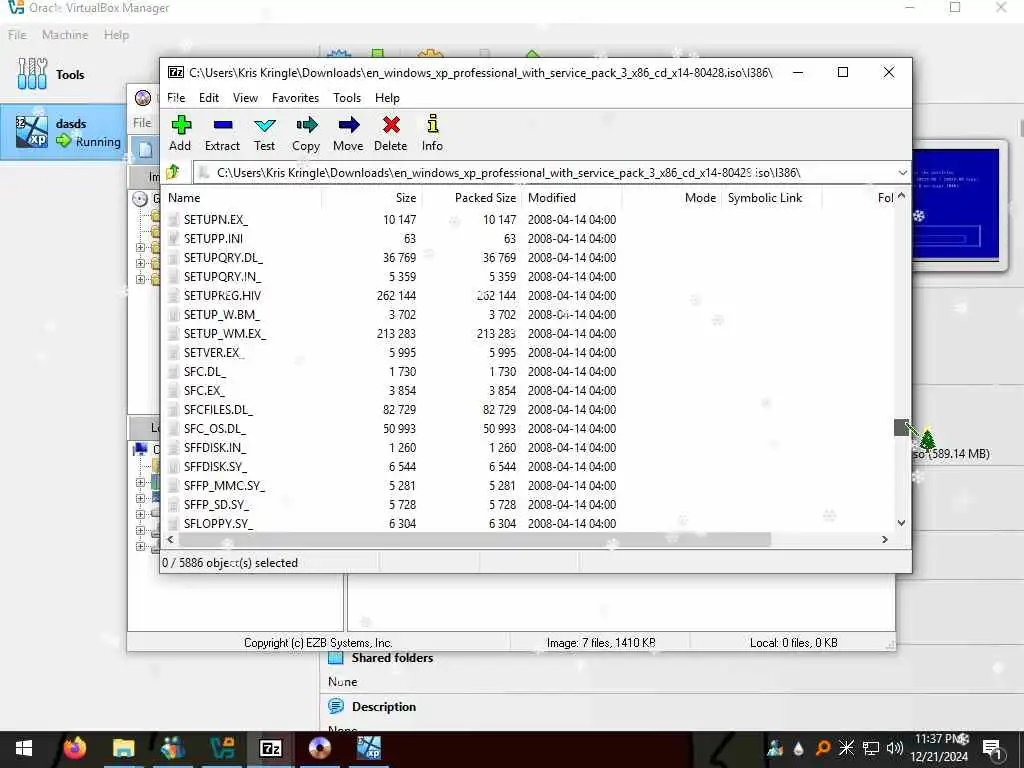Image resolution: width=1024 pixels, height=768 pixels.
Task: Open the 7-Zip Help menu
Action: 387,97
